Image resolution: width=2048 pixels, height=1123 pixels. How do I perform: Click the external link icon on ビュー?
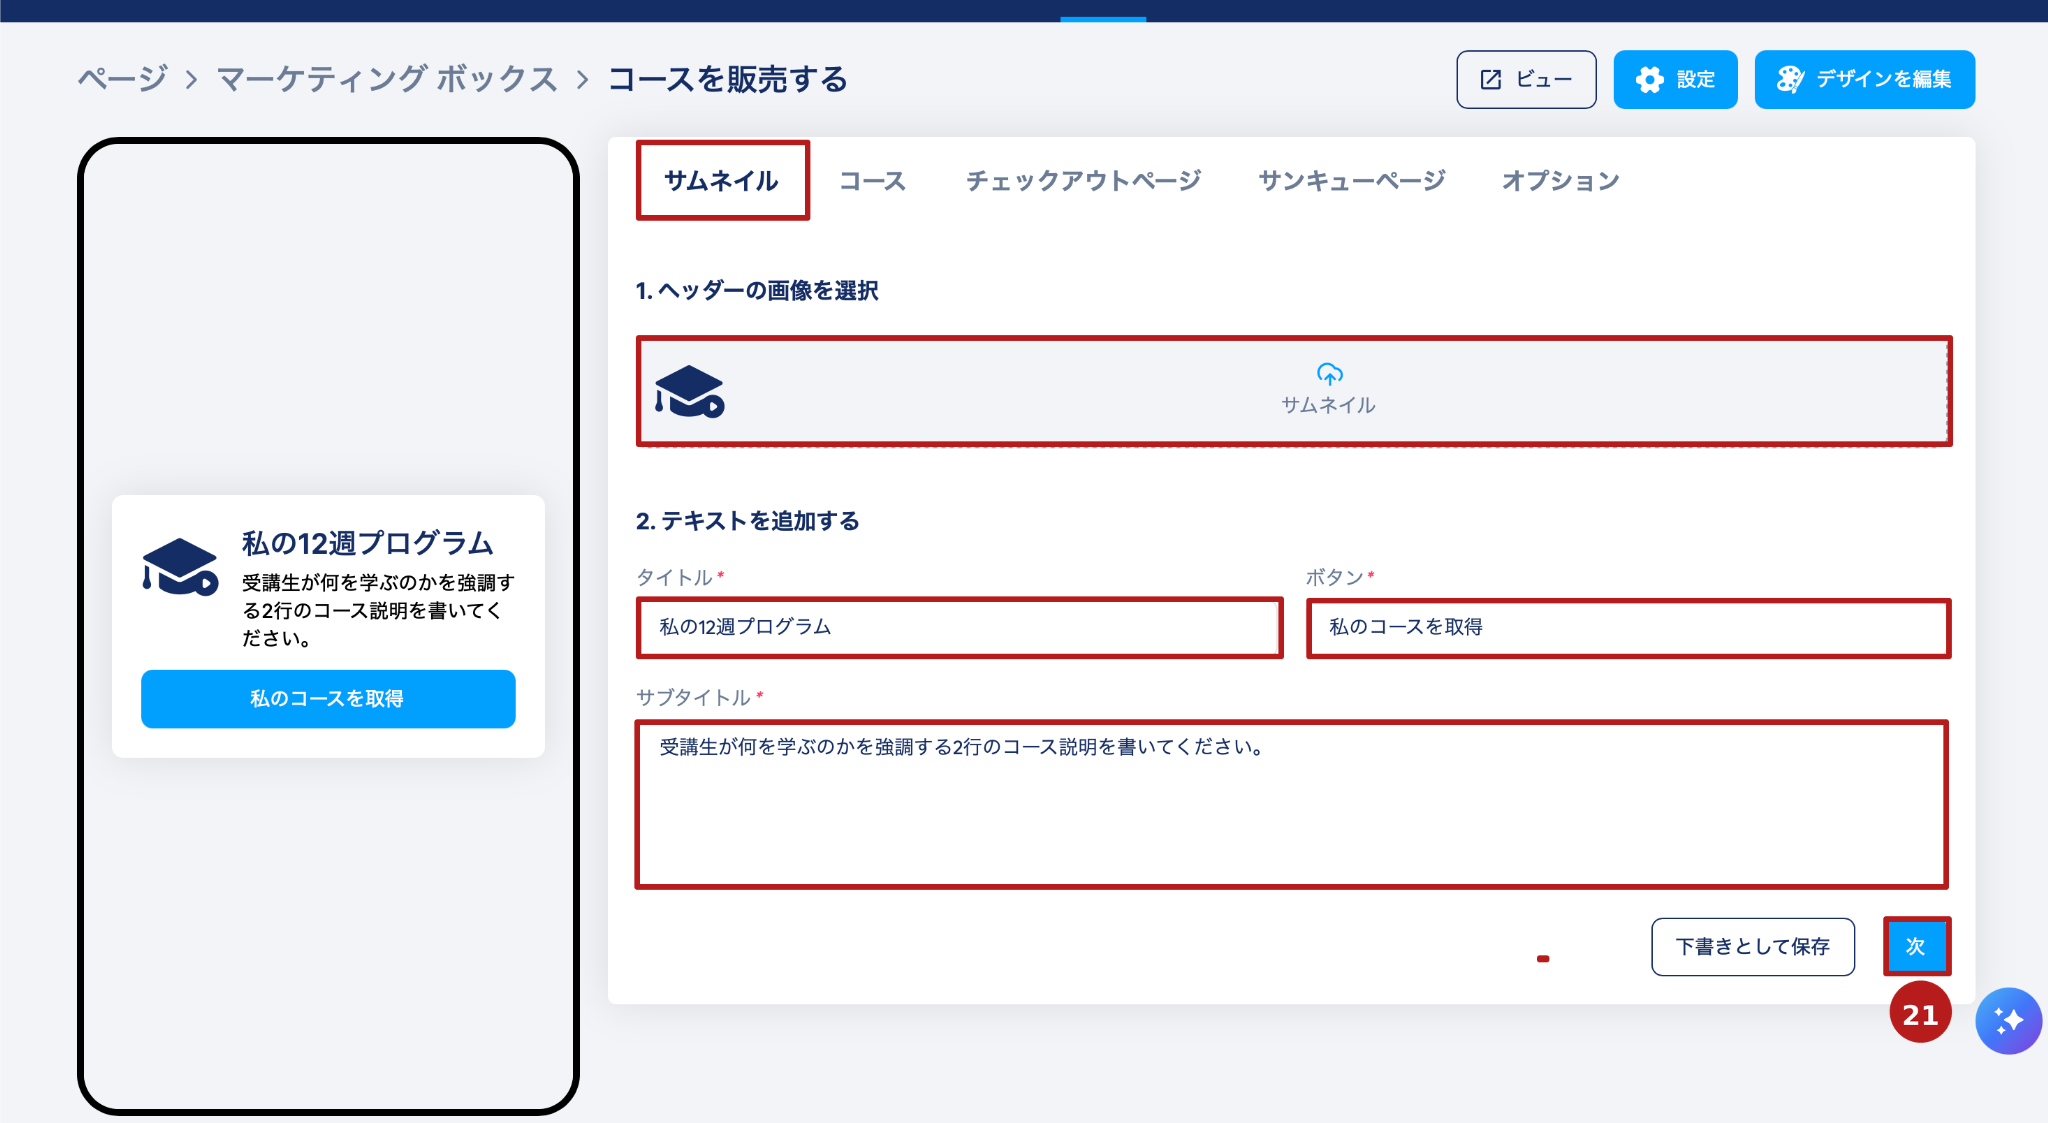1491,80
